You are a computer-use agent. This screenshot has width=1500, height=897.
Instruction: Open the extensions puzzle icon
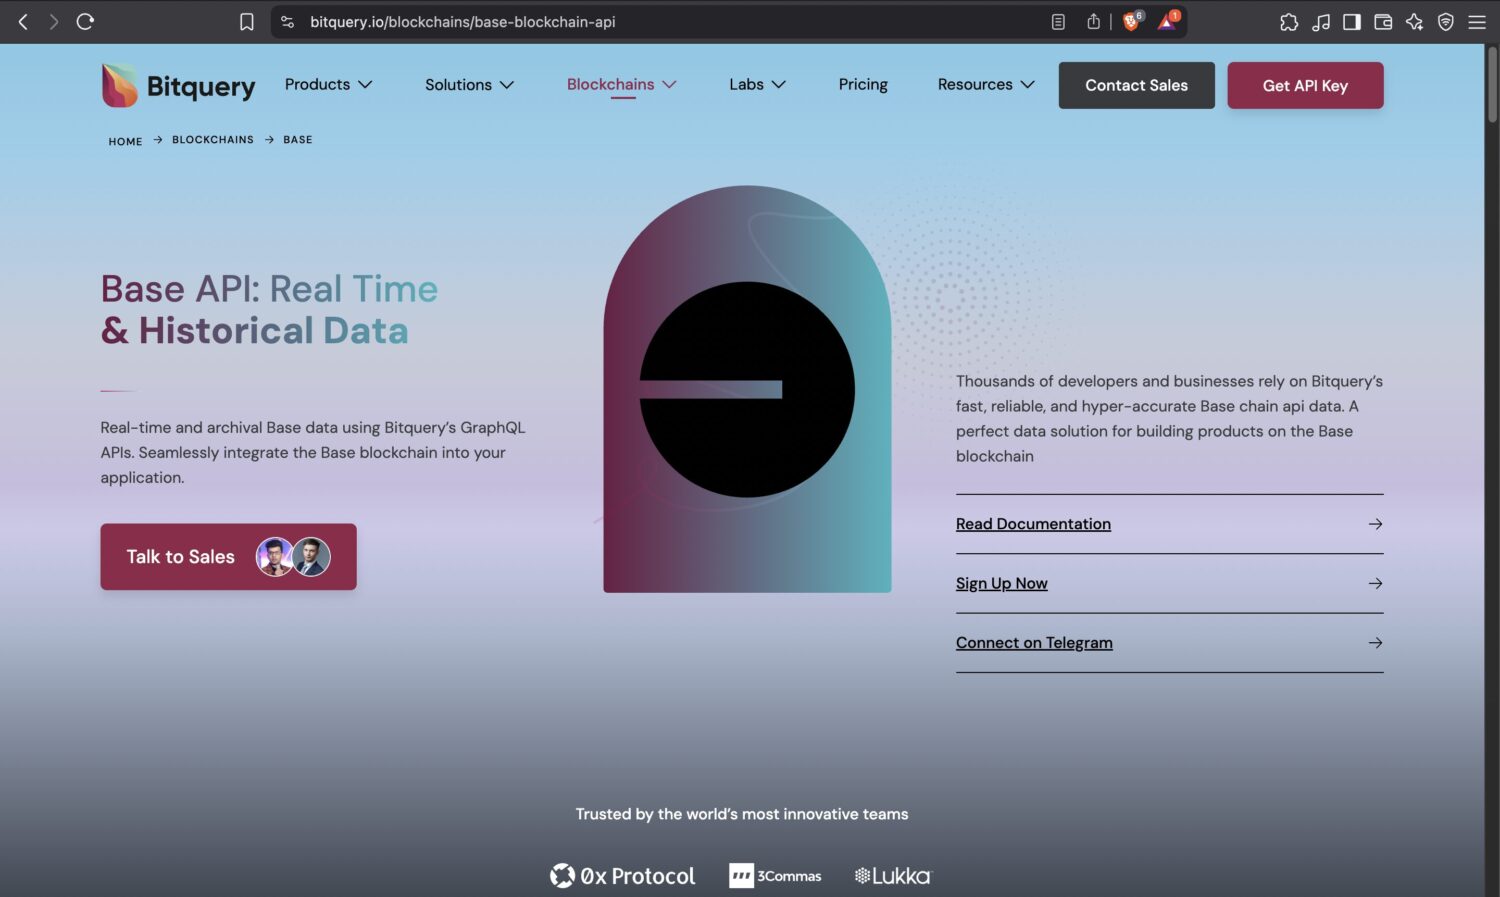(1289, 22)
